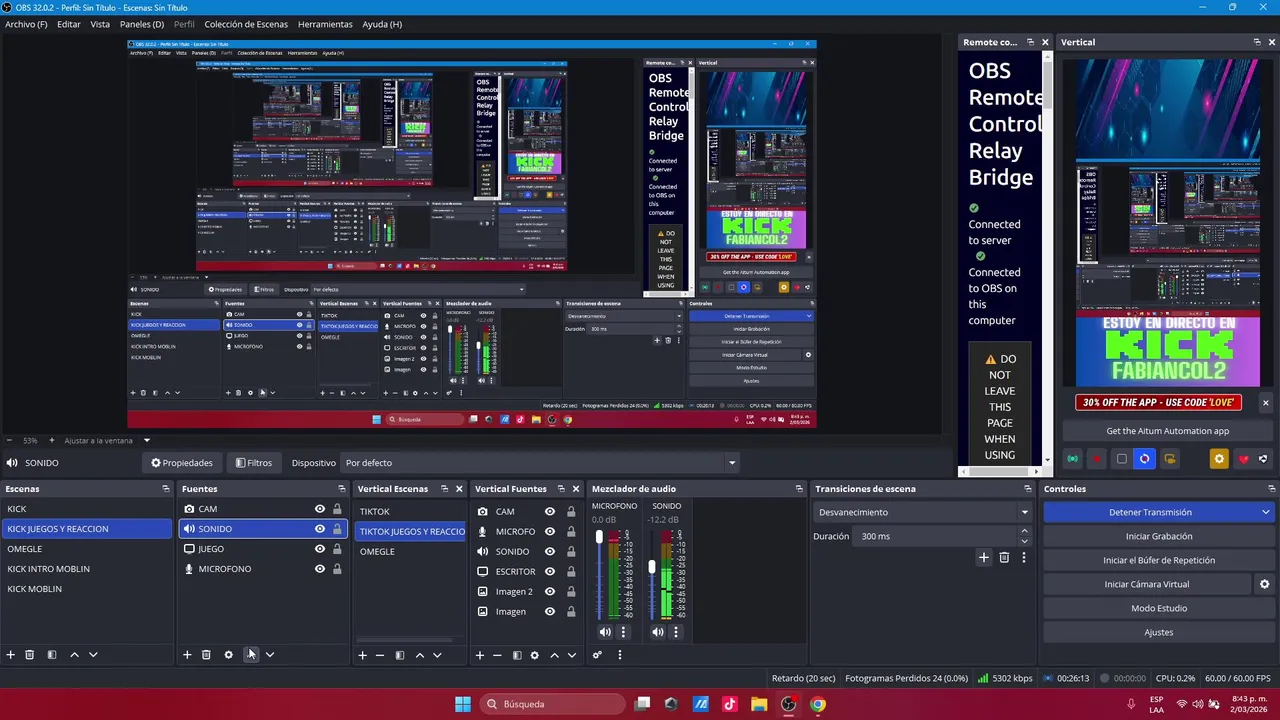Open MICROFONO channel options menu

click(x=623, y=632)
